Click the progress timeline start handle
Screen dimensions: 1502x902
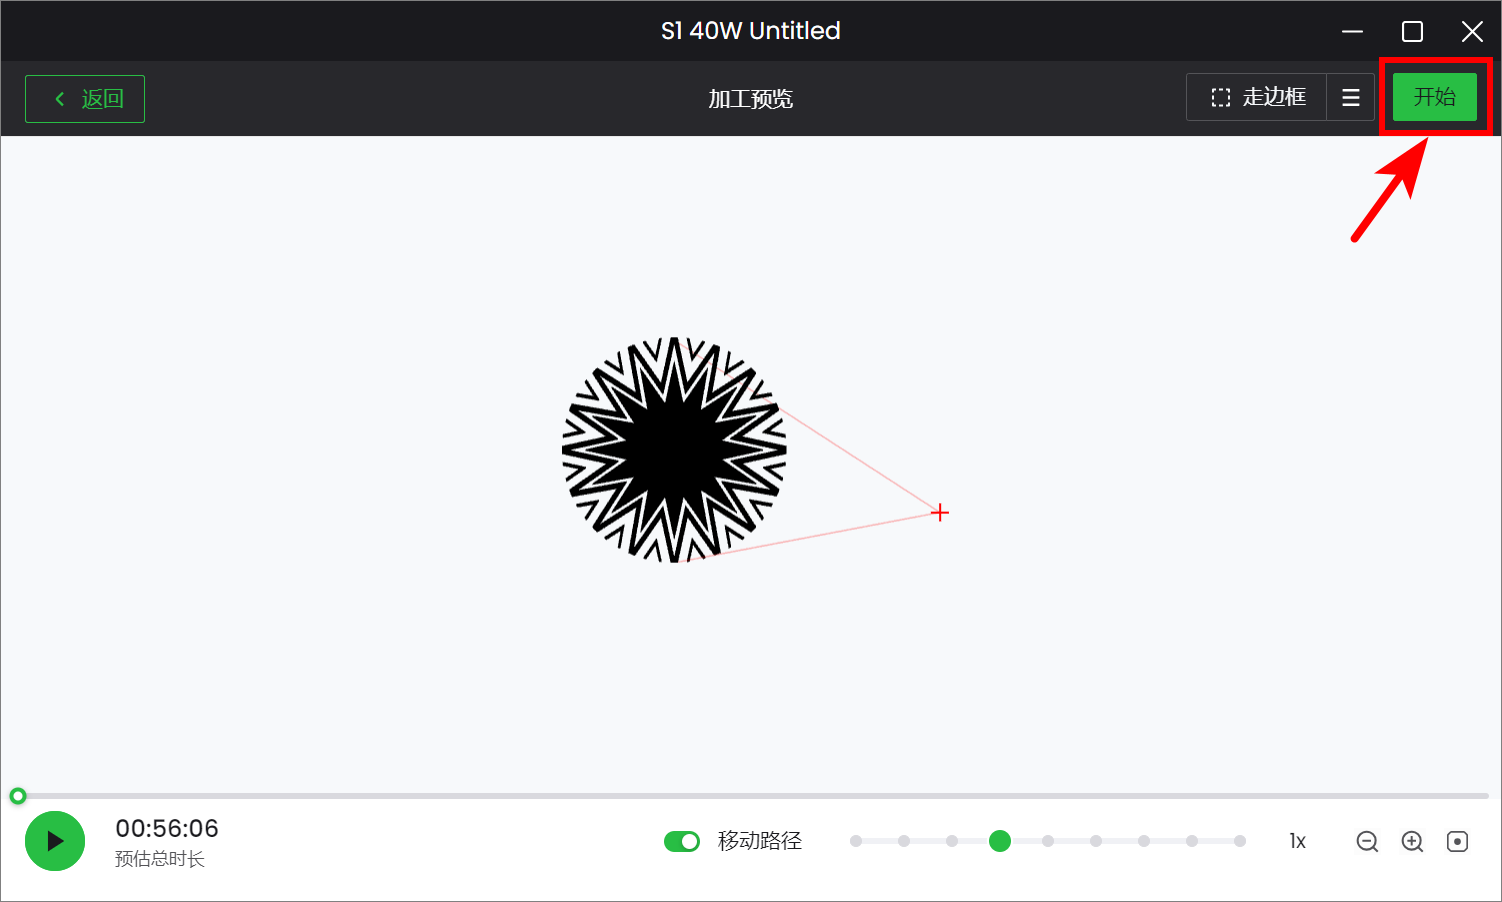(17, 796)
